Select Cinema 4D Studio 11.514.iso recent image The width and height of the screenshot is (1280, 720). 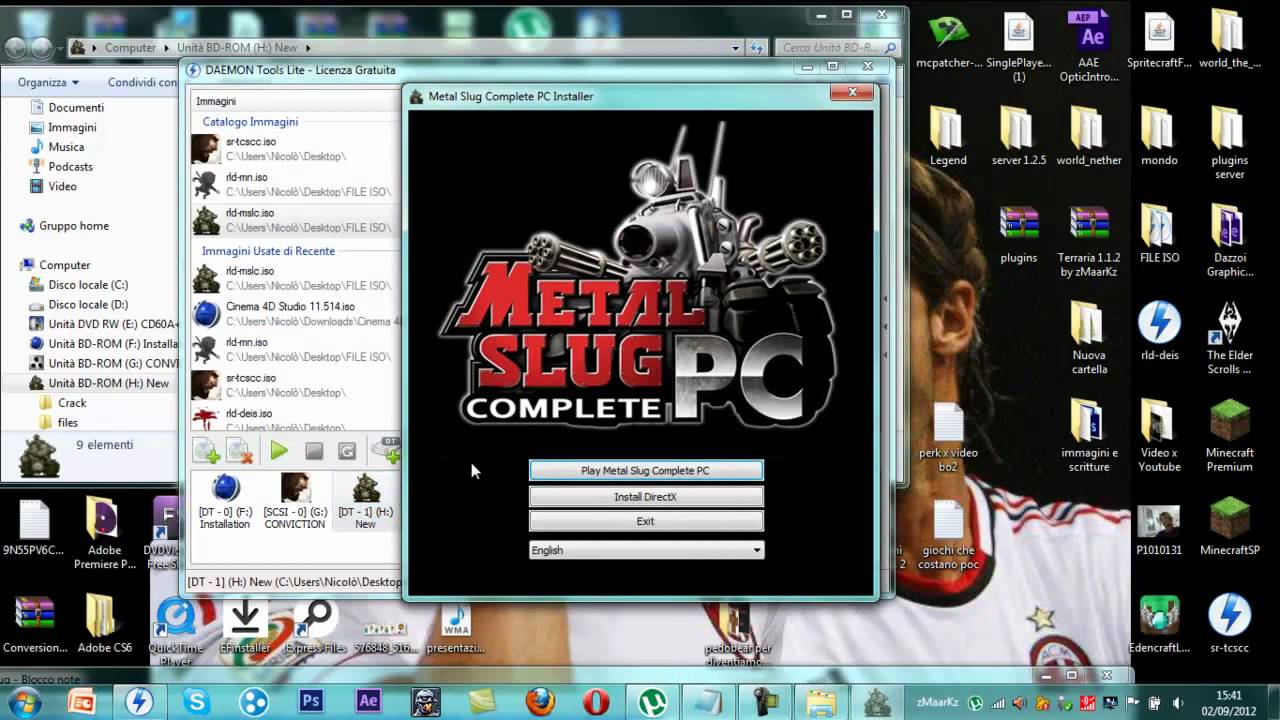(295, 314)
